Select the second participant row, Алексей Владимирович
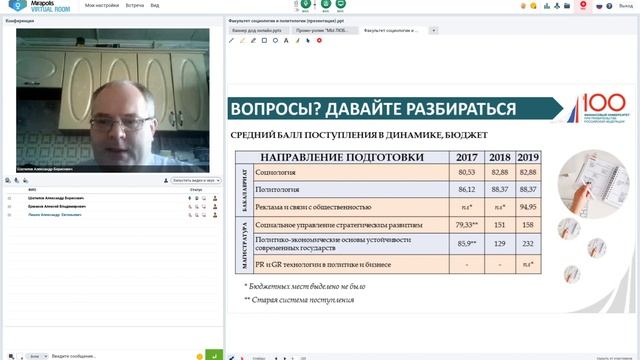640x360 pixels. click(x=113, y=207)
